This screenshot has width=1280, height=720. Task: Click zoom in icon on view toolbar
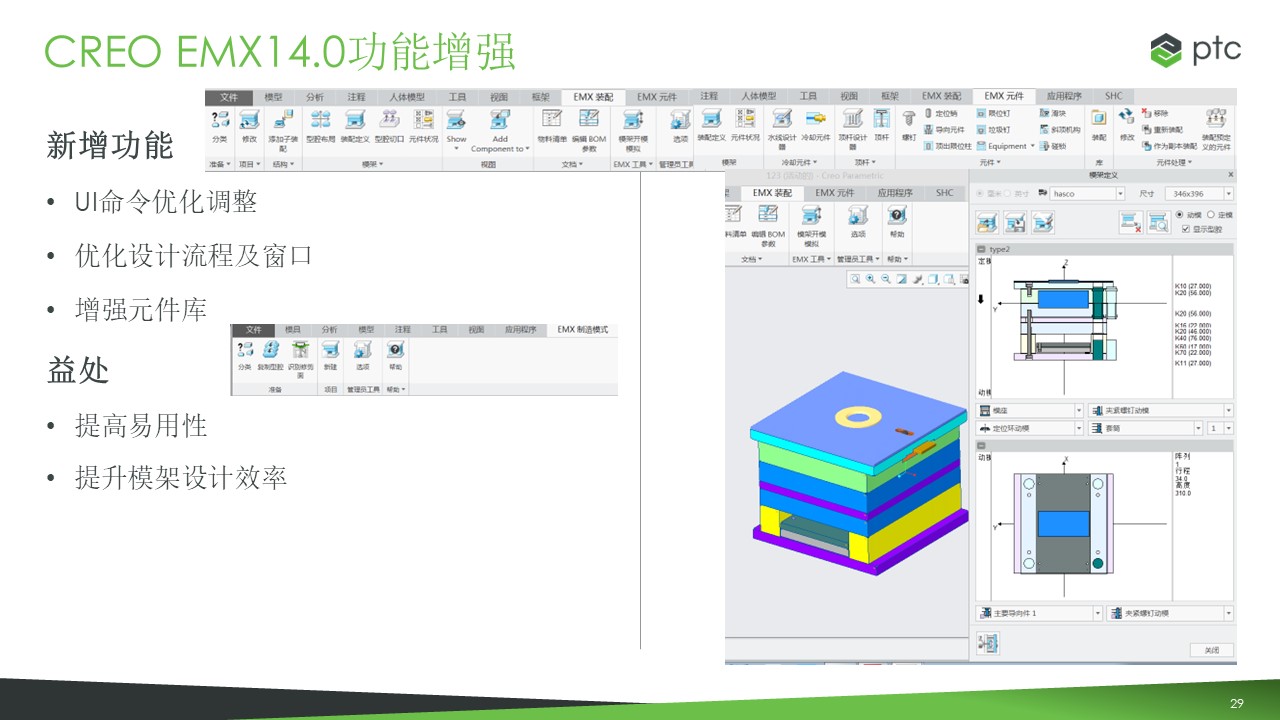click(x=871, y=280)
